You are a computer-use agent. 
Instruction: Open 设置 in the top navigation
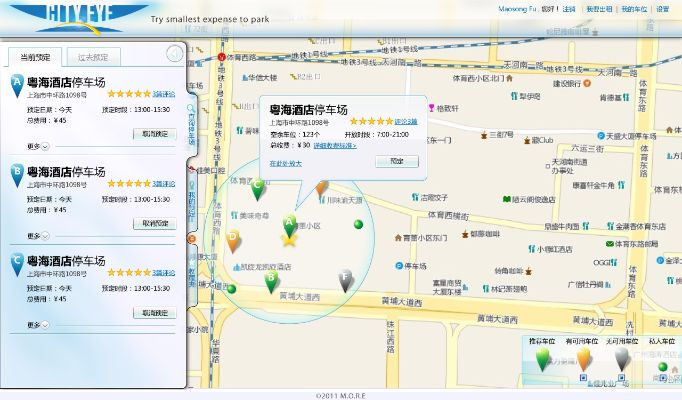(662, 9)
